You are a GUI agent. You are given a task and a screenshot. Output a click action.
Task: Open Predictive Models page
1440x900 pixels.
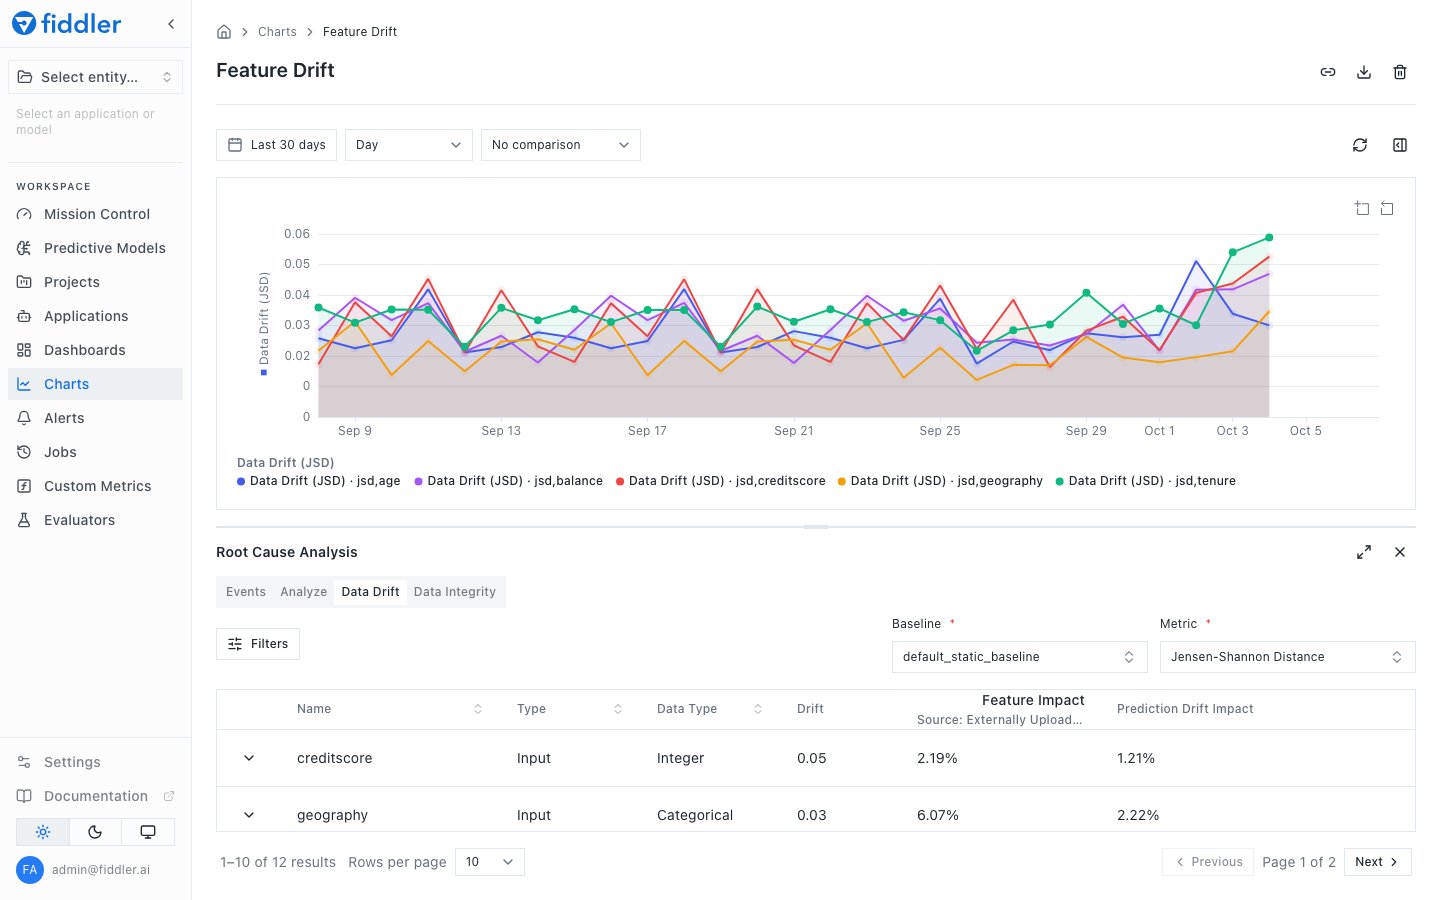pyautogui.click(x=95, y=248)
